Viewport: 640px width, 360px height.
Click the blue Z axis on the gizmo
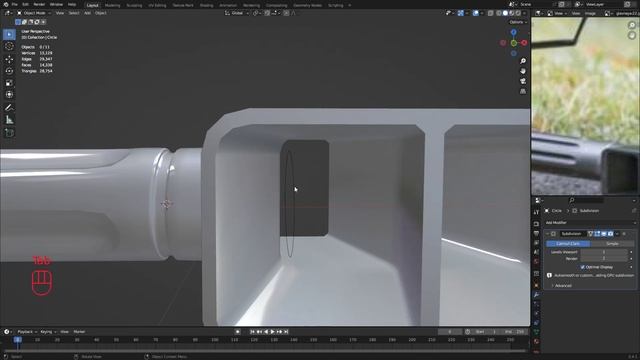tap(513, 32)
